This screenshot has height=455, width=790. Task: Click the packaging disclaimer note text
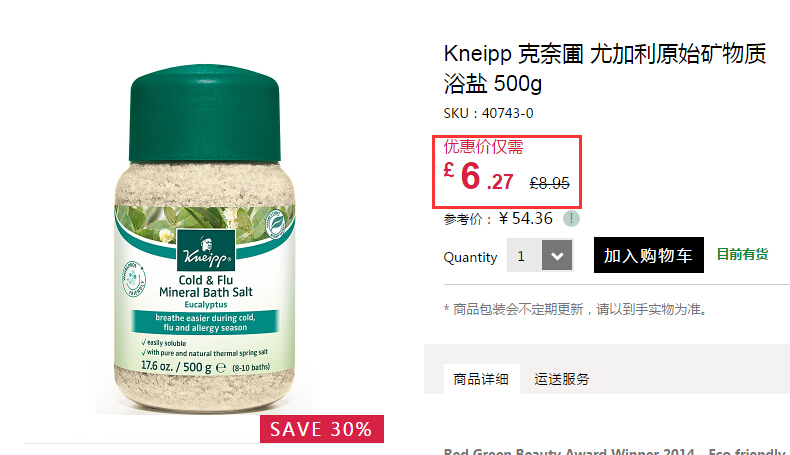click(x=575, y=309)
